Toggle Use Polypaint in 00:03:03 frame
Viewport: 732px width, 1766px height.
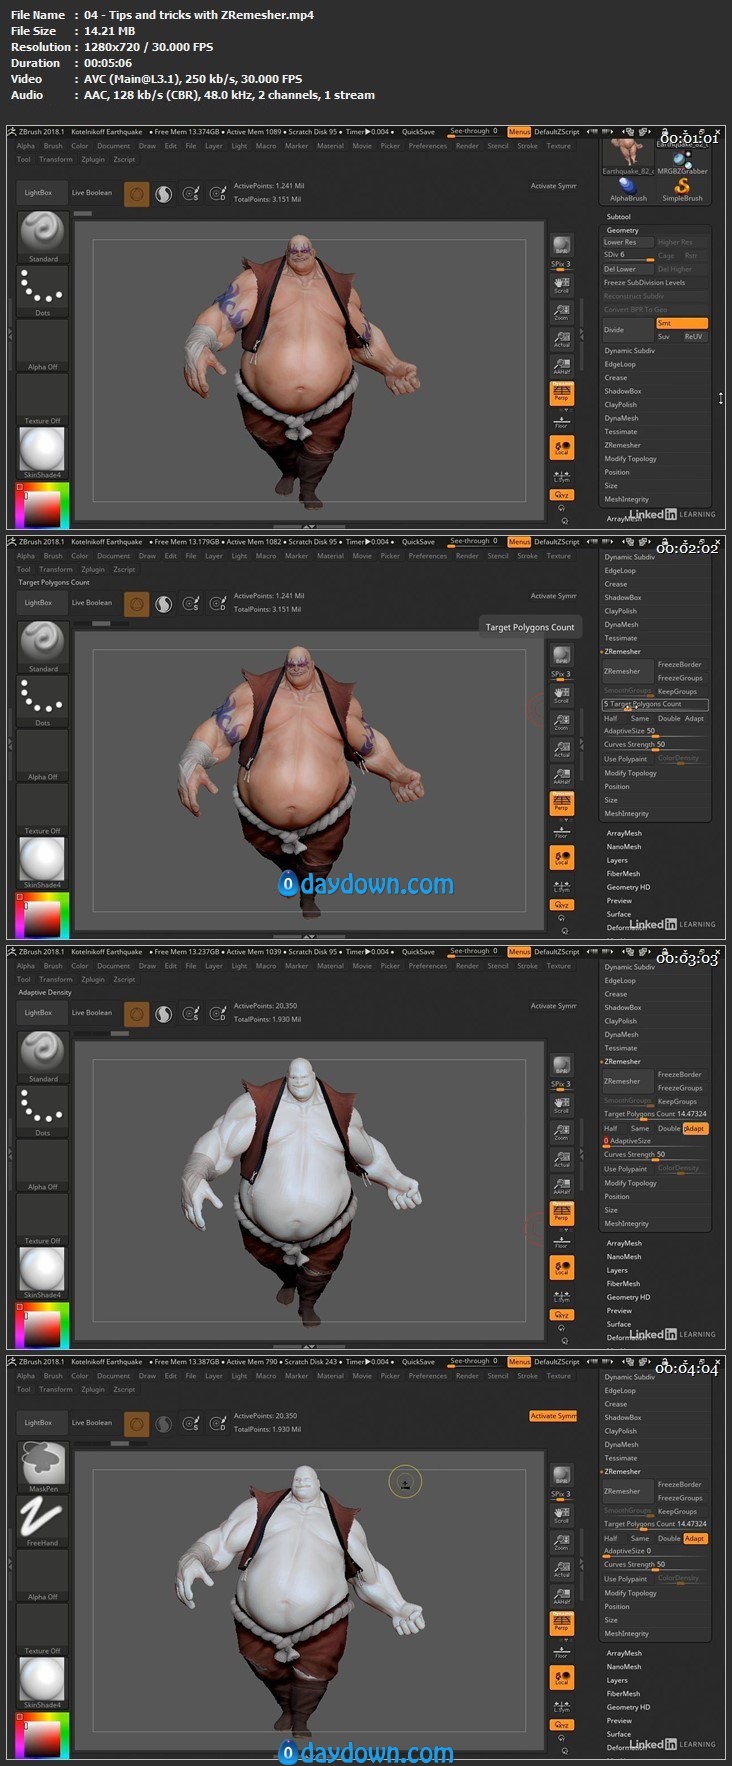(626, 1168)
